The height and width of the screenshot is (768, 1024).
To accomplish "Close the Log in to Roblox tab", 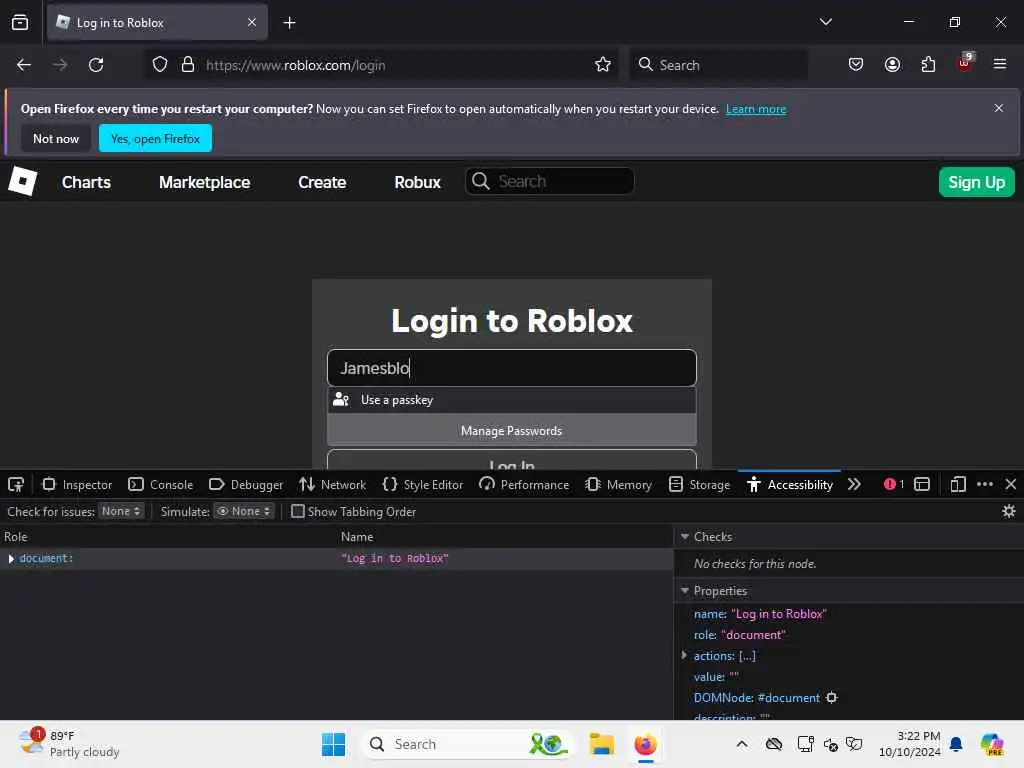I will pyautogui.click(x=252, y=23).
